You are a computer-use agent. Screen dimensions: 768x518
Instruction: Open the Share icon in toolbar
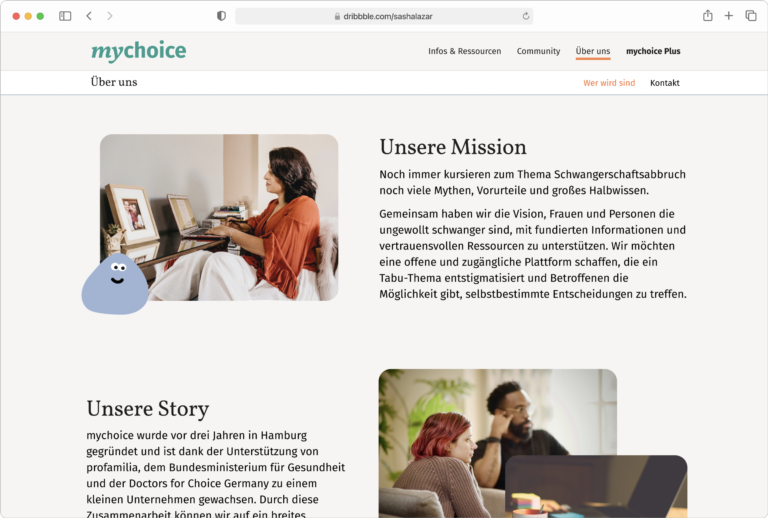coord(708,16)
